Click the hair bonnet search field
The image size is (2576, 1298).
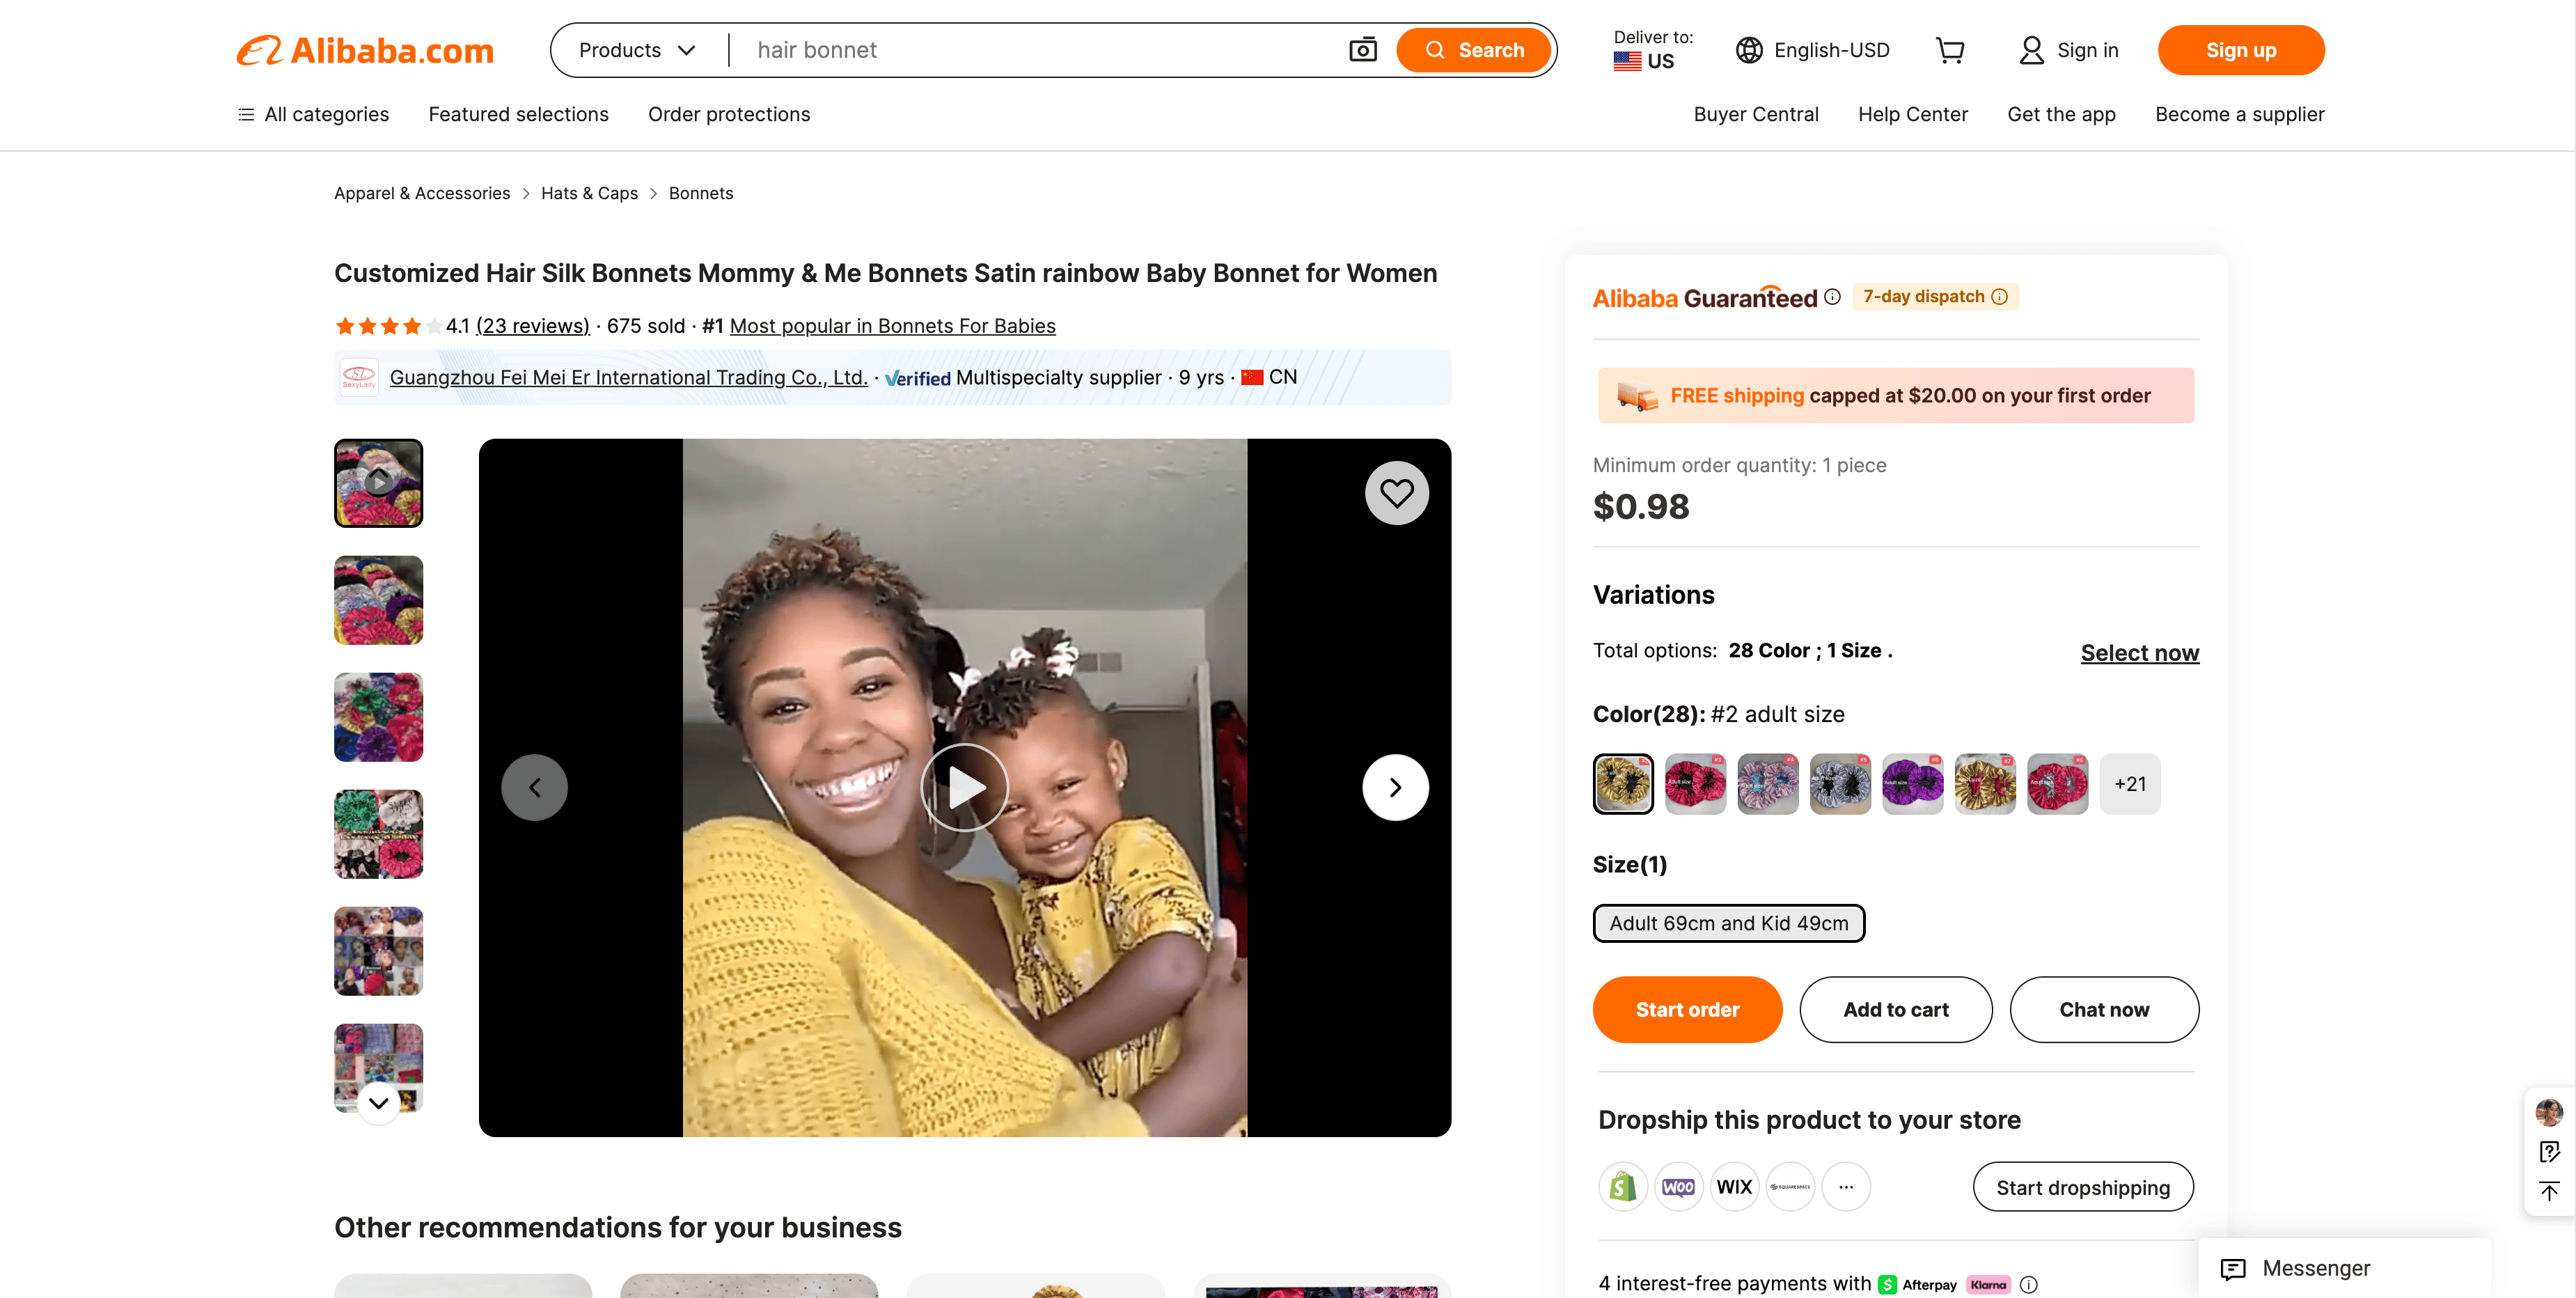(x=1040, y=50)
